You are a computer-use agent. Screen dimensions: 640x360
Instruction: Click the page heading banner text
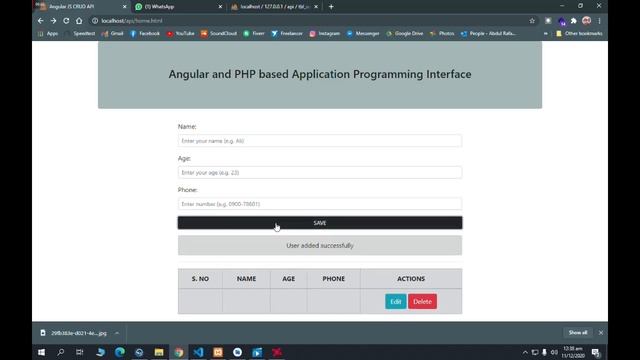(x=320, y=74)
